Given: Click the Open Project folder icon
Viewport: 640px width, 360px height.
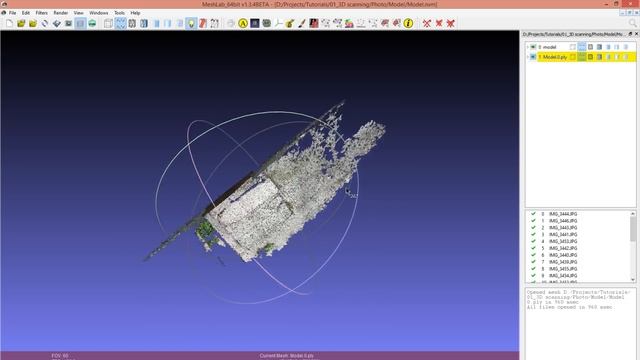Looking at the screenshot, I should tap(21, 24).
